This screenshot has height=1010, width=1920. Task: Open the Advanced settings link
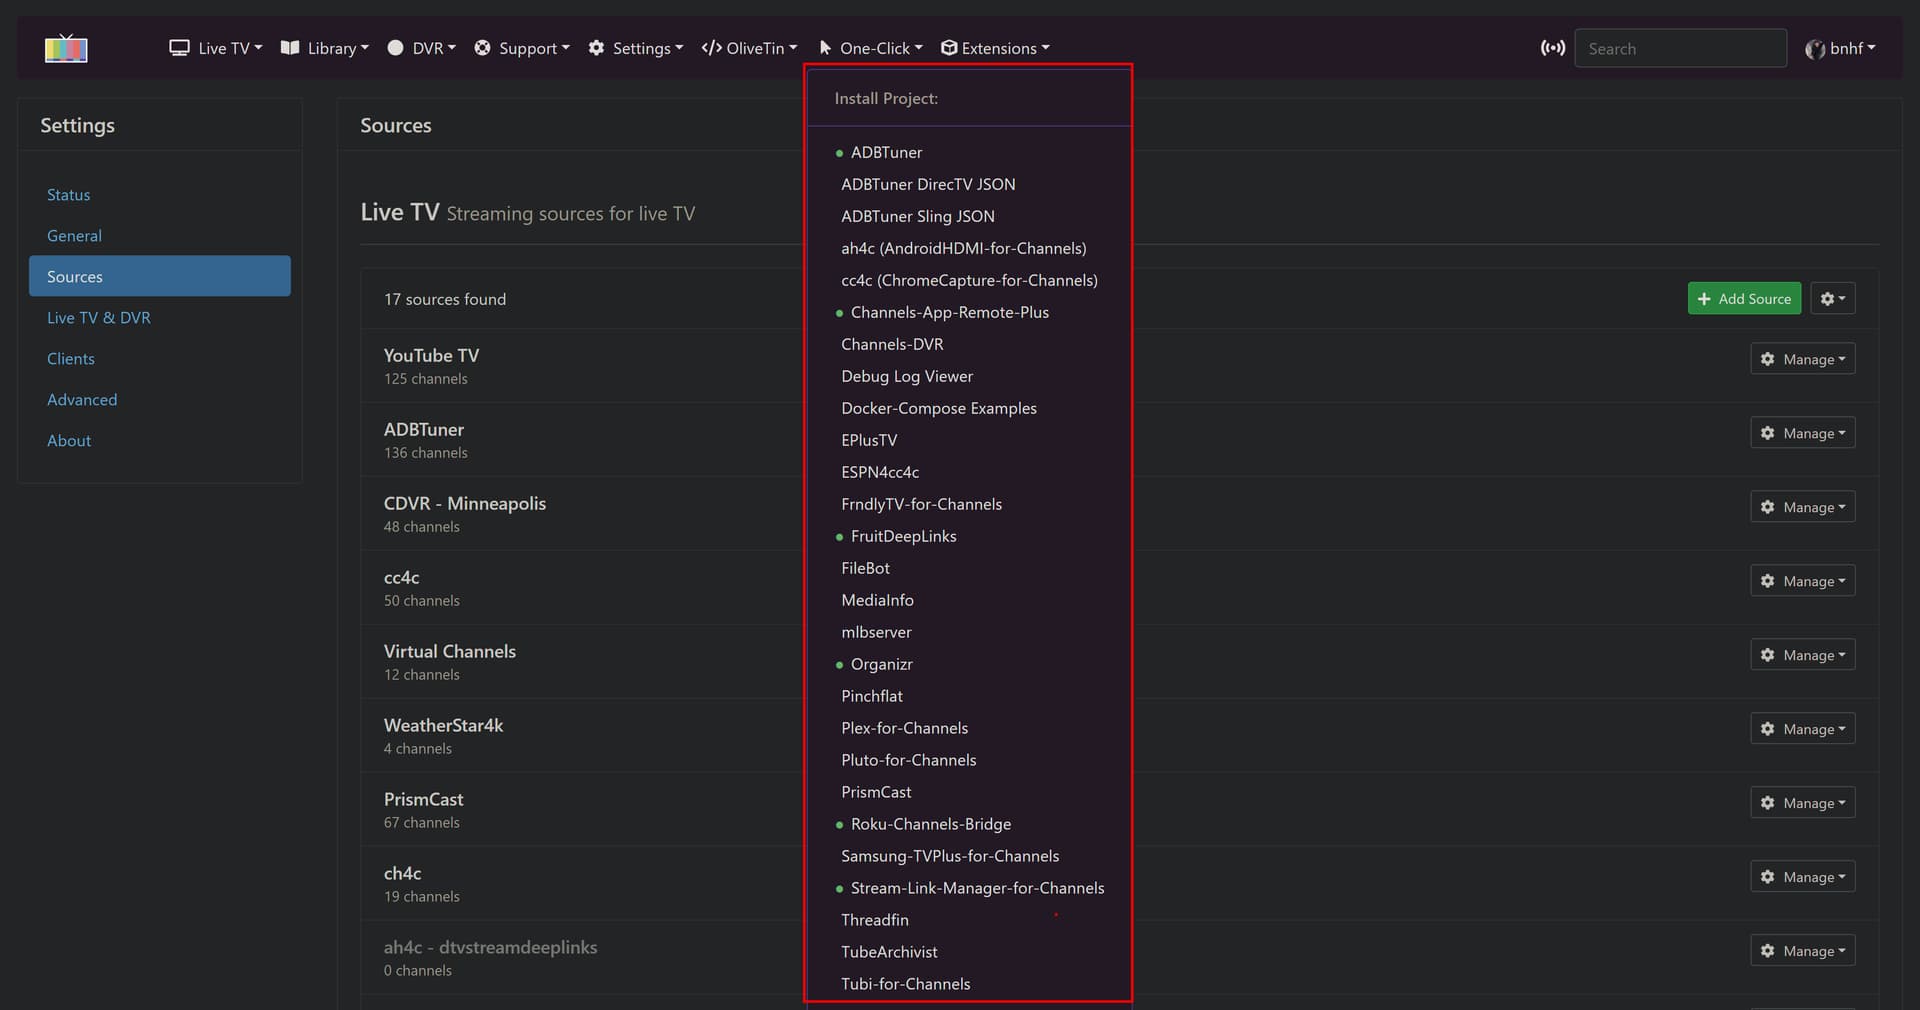click(82, 400)
